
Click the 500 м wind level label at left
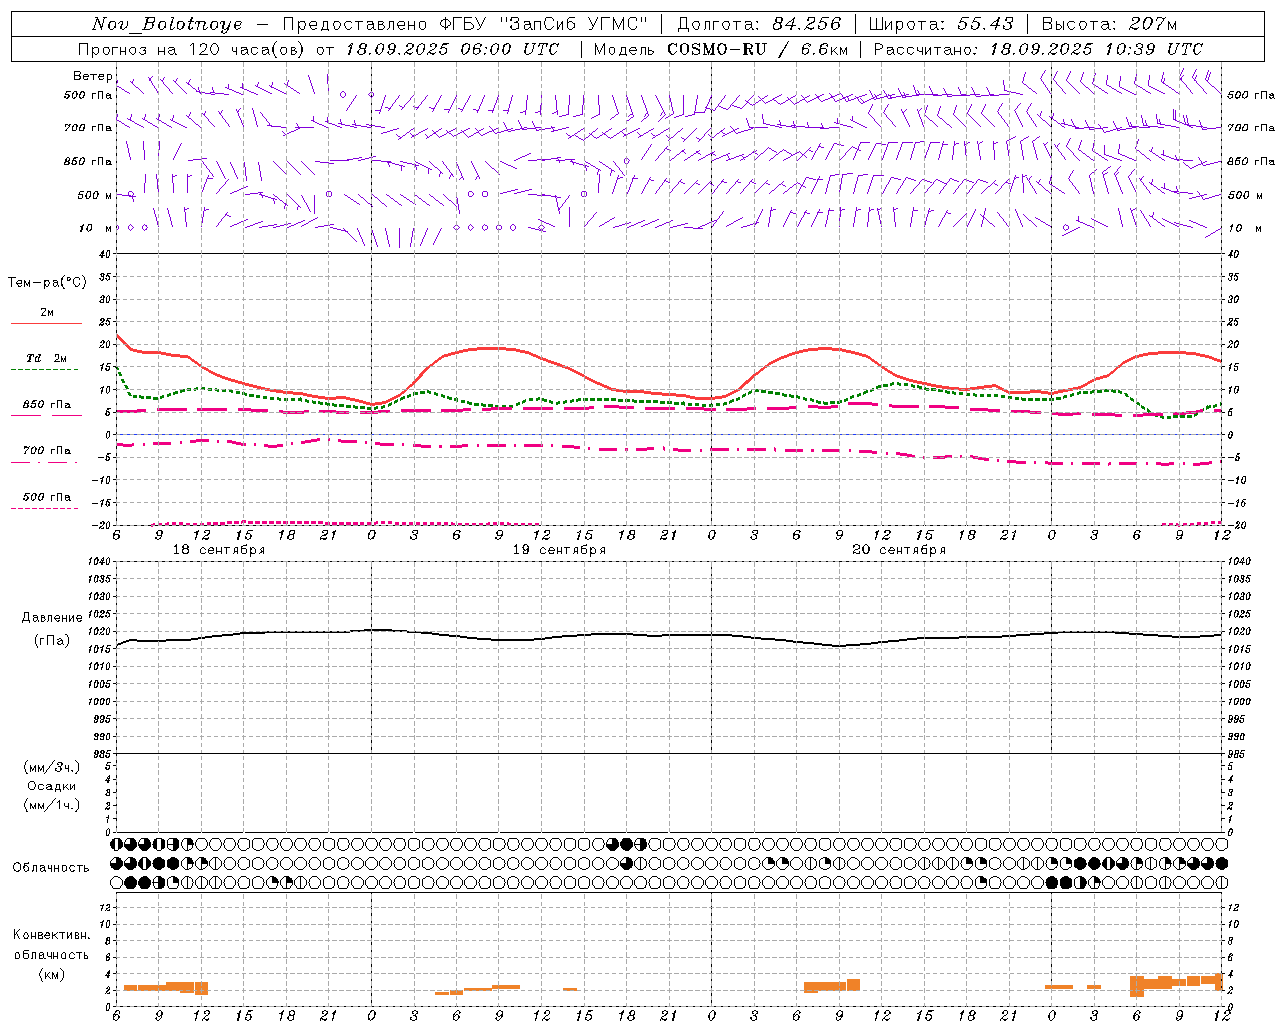(94, 195)
